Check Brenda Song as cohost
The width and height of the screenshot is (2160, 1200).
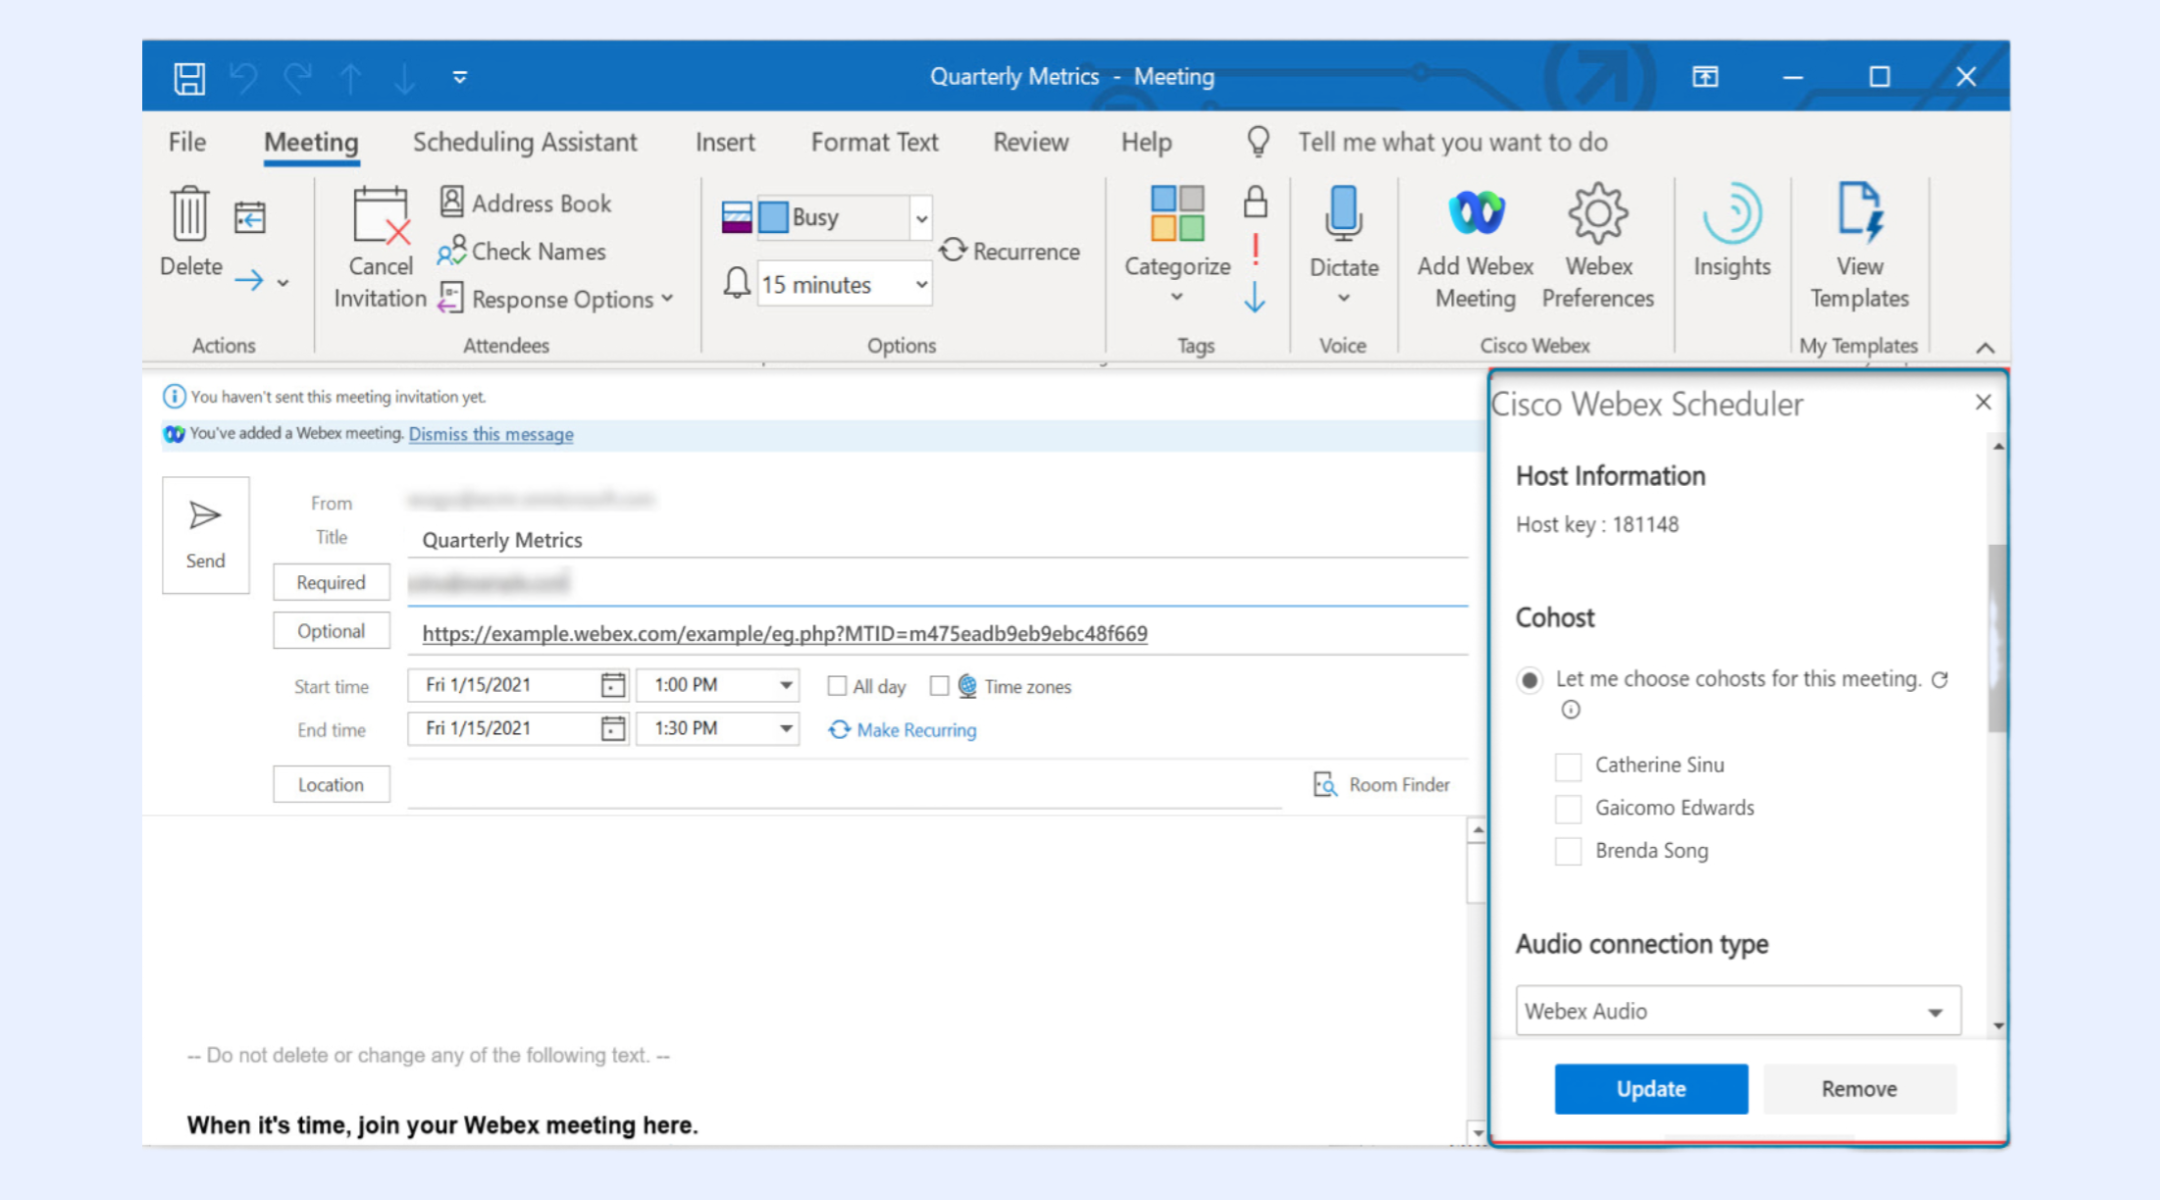[x=1568, y=851]
